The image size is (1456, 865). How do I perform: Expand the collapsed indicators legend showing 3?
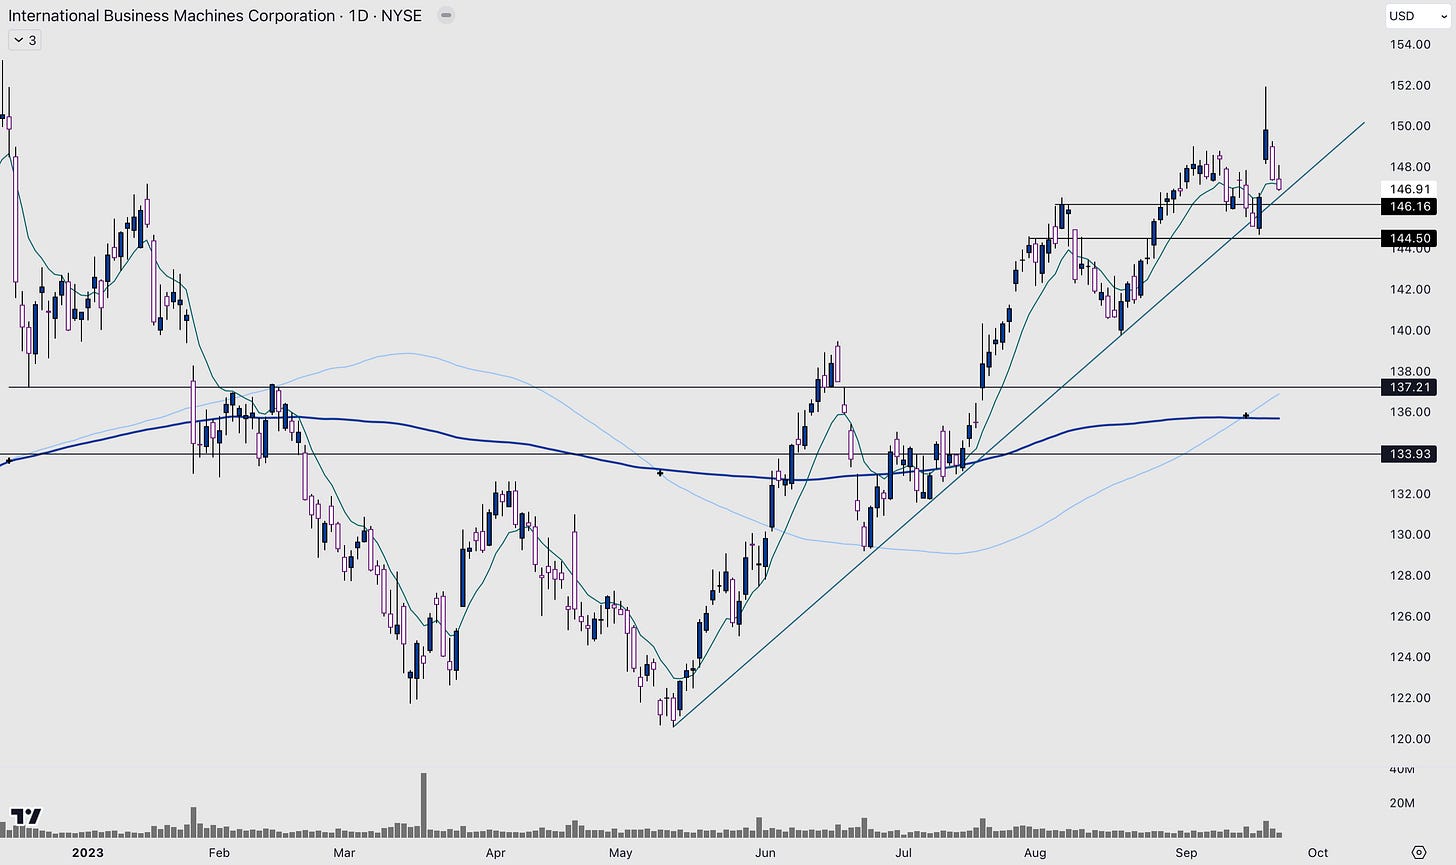pyautogui.click(x=24, y=40)
